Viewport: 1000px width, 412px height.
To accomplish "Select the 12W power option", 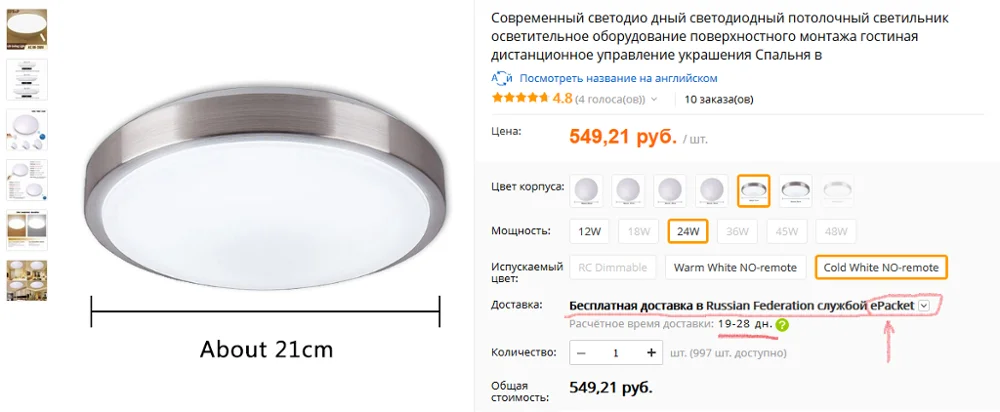I will (589, 232).
